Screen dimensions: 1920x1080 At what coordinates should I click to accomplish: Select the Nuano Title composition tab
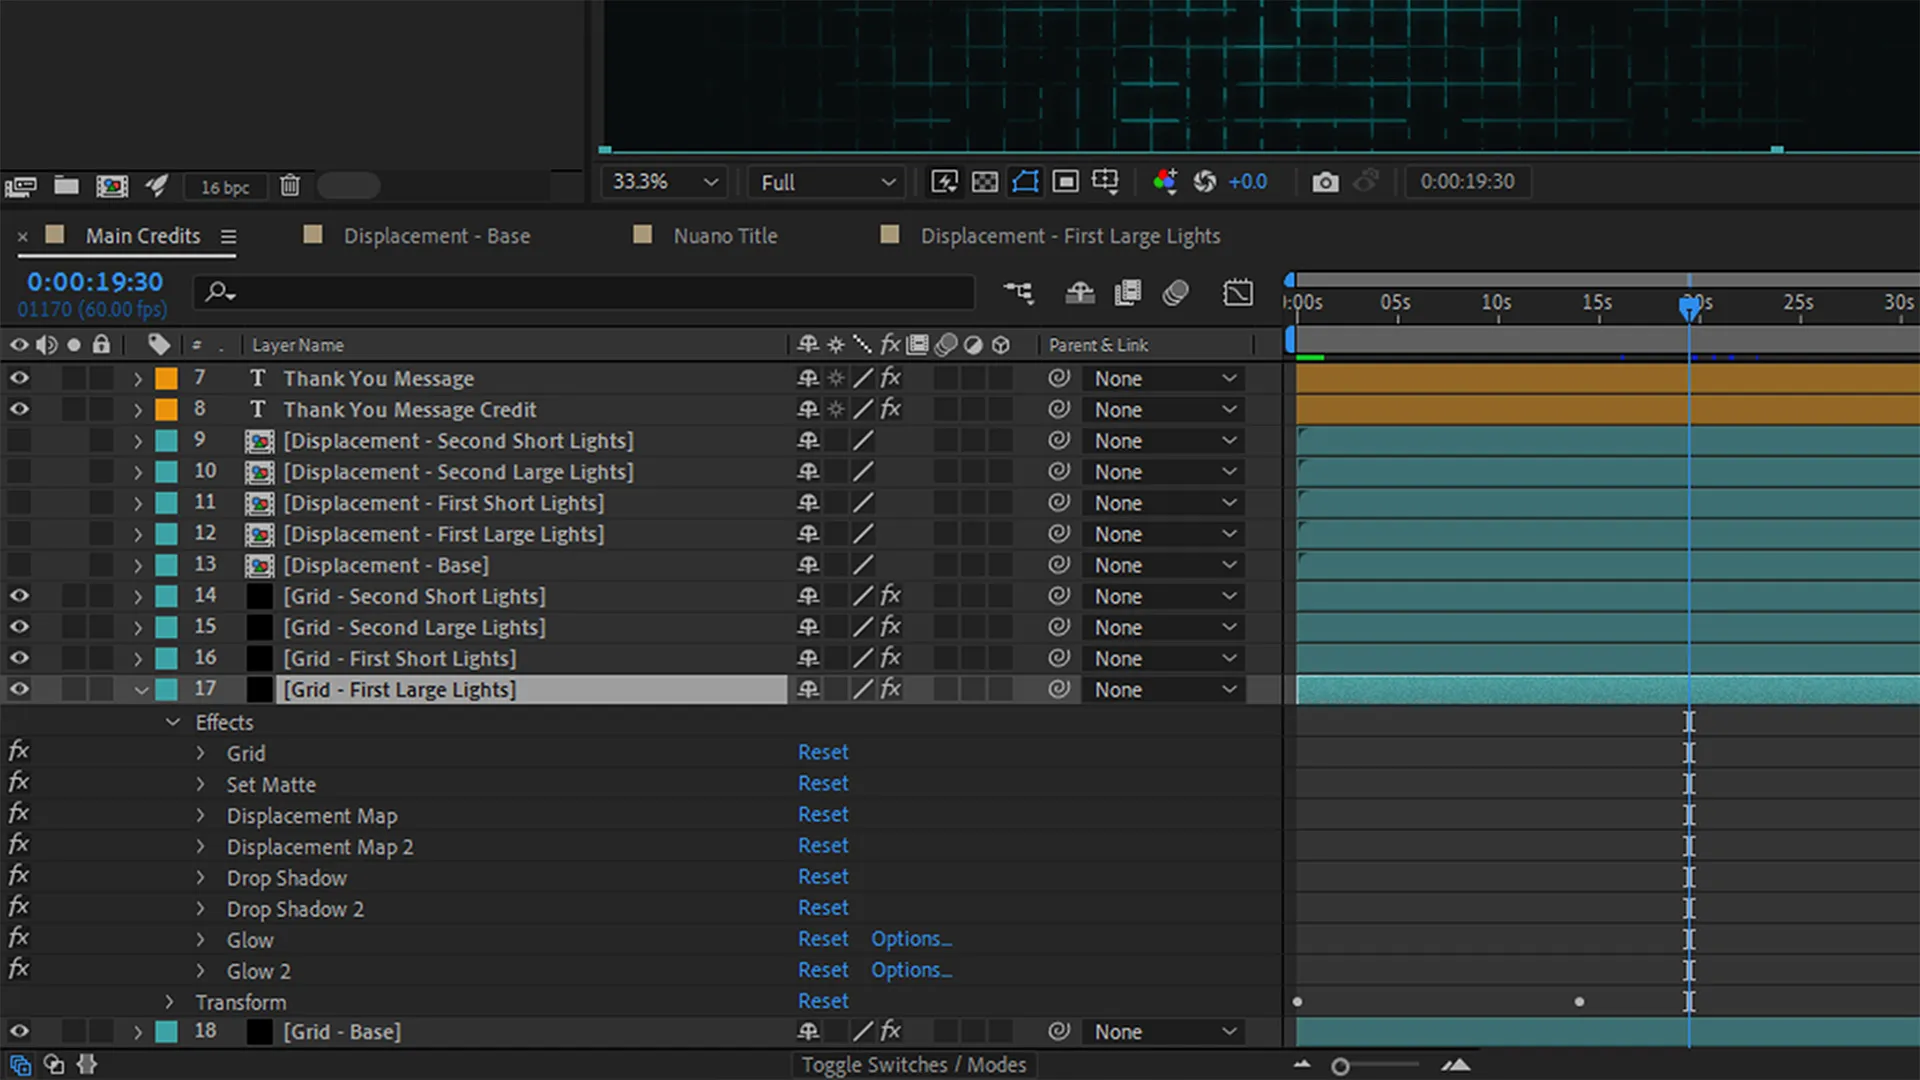(x=723, y=235)
